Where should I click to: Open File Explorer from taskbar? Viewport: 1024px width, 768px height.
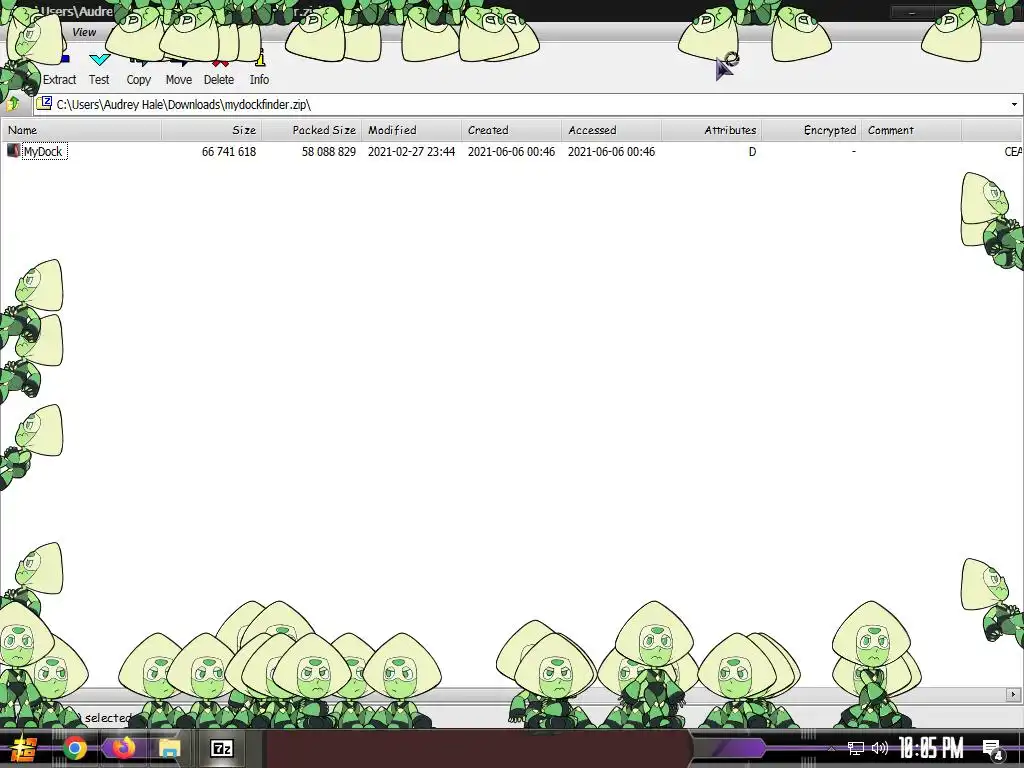coord(170,748)
